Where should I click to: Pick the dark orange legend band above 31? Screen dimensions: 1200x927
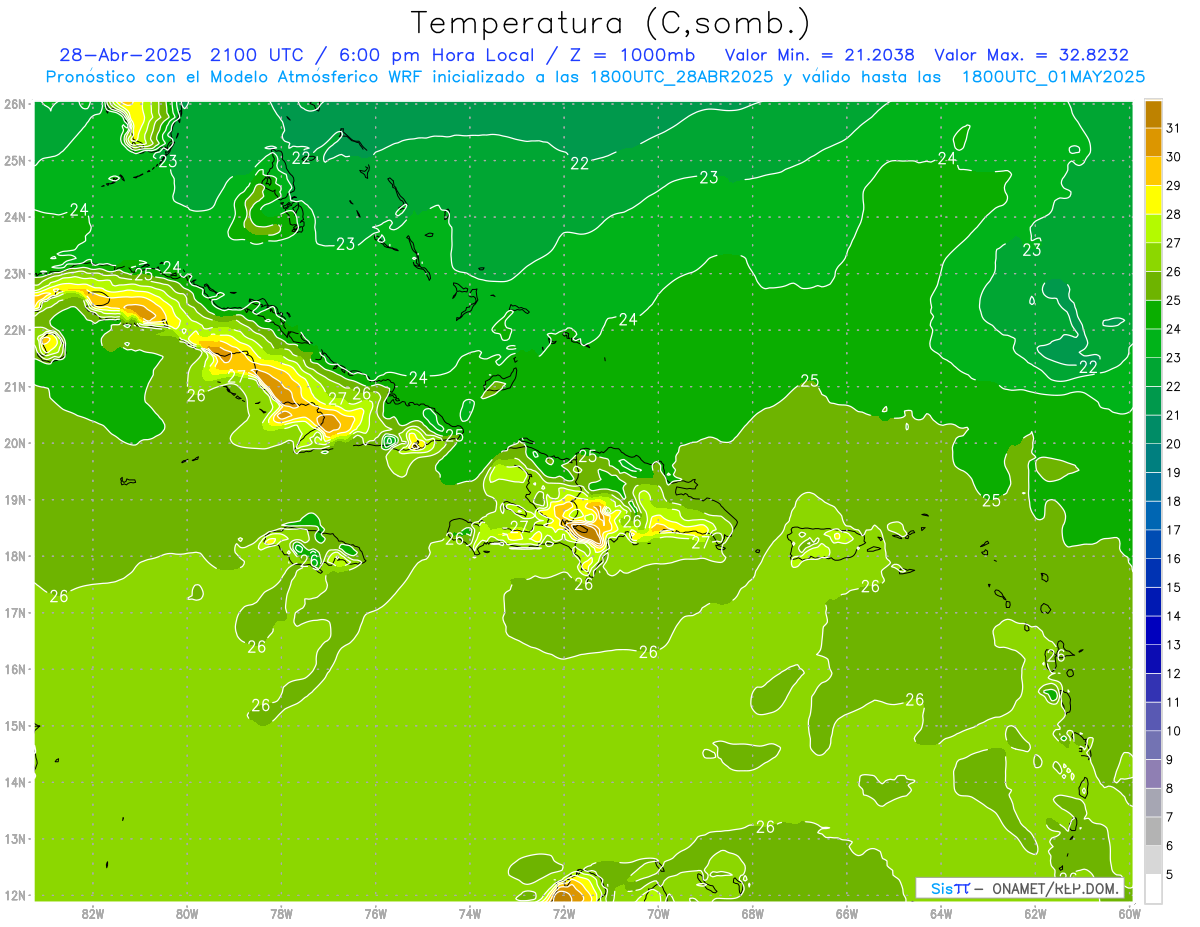point(1153,113)
